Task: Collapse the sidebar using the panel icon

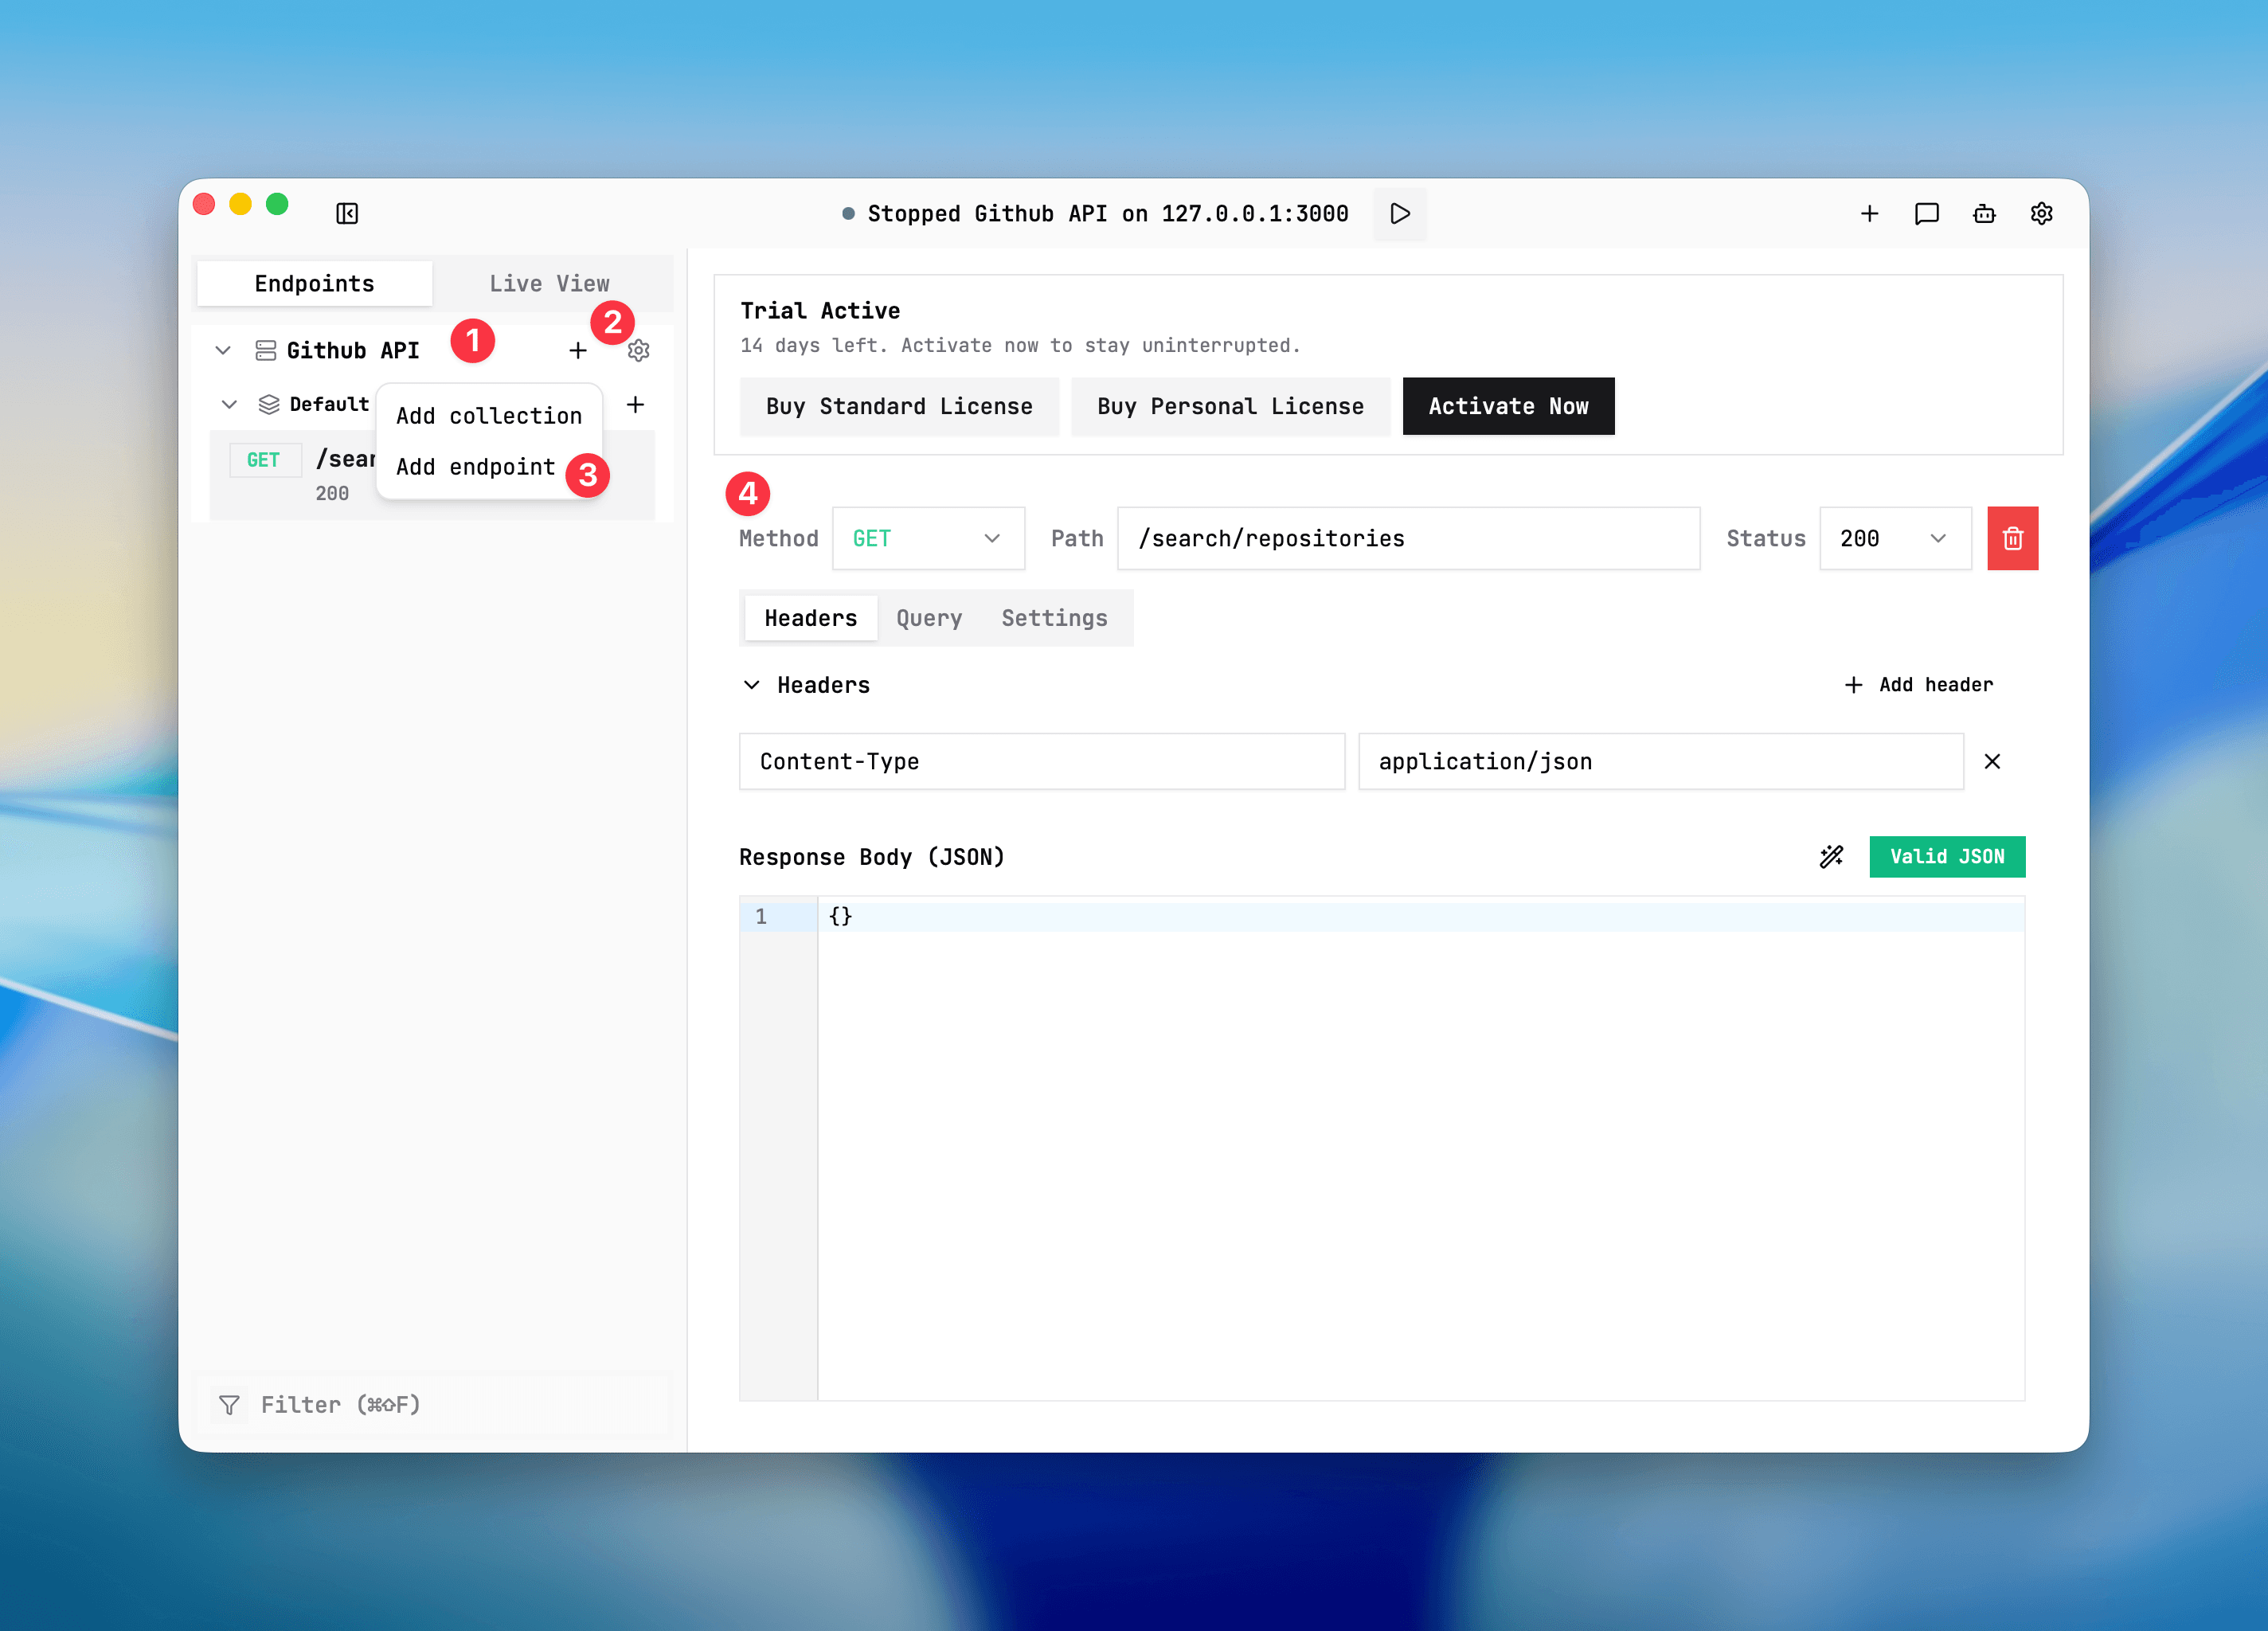Action: point(347,213)
